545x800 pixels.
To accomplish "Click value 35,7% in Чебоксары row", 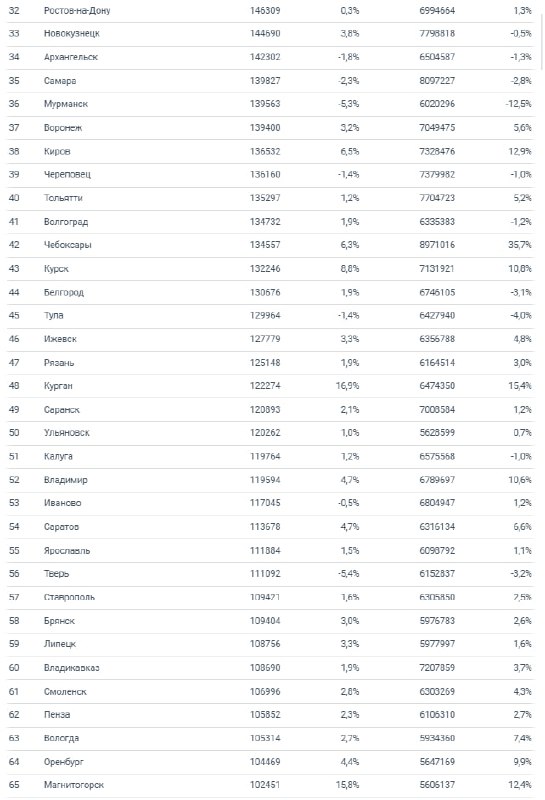I will [519, 245].
